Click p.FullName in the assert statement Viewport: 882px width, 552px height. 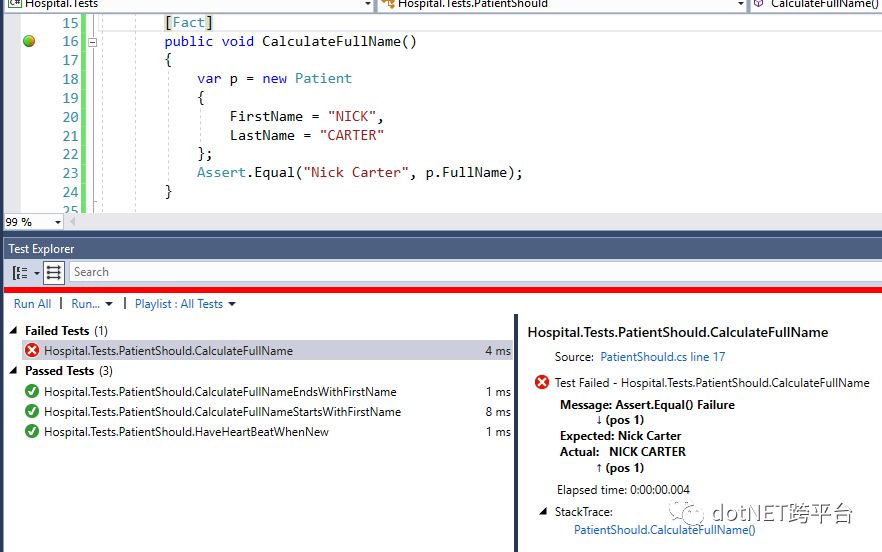pos(467,173)
